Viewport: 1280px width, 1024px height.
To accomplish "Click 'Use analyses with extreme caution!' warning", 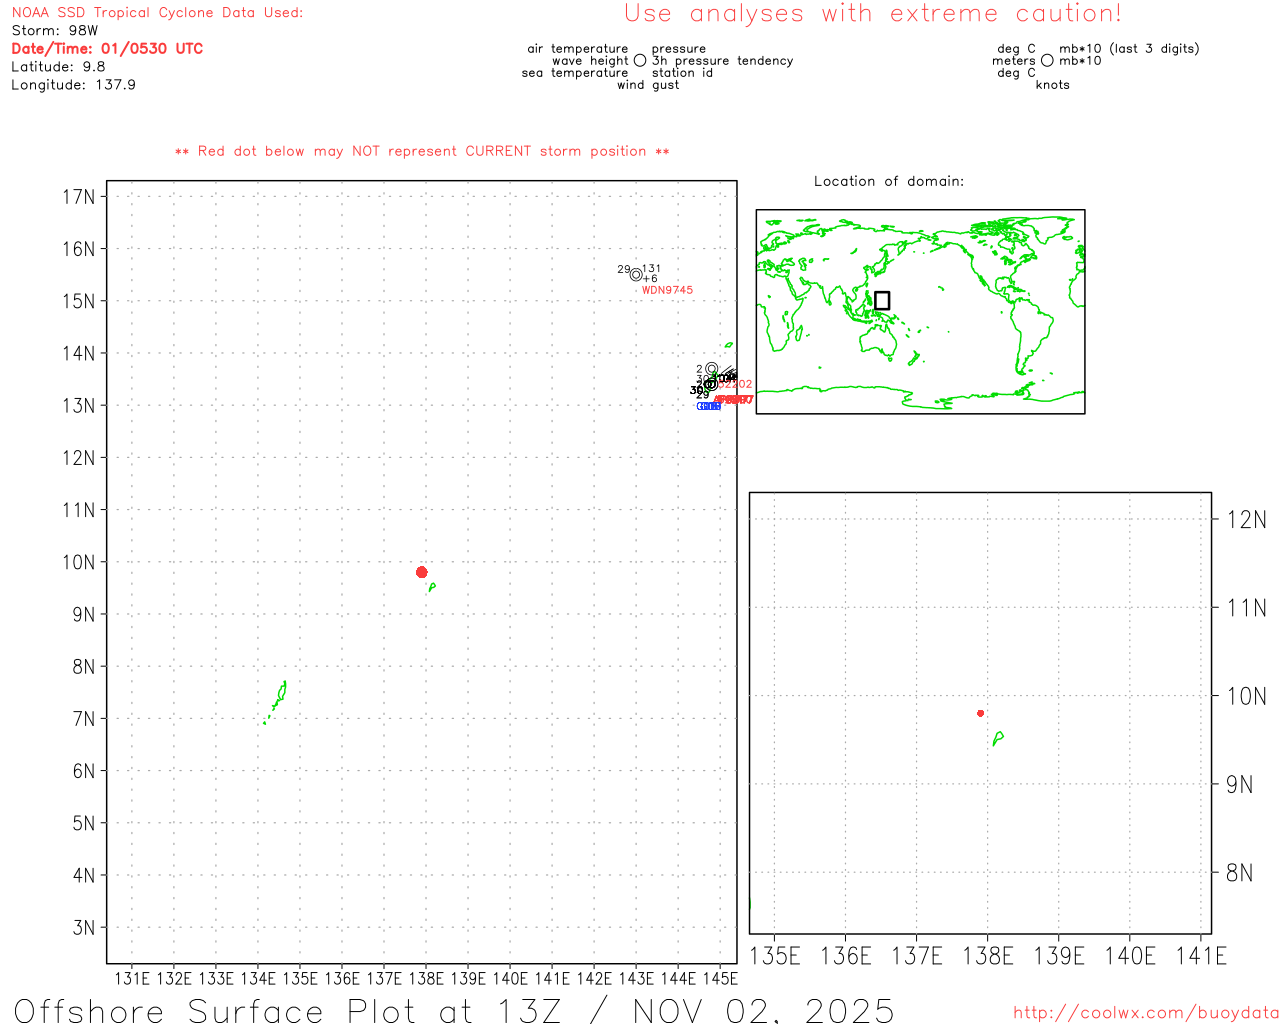I will point(873,14).
